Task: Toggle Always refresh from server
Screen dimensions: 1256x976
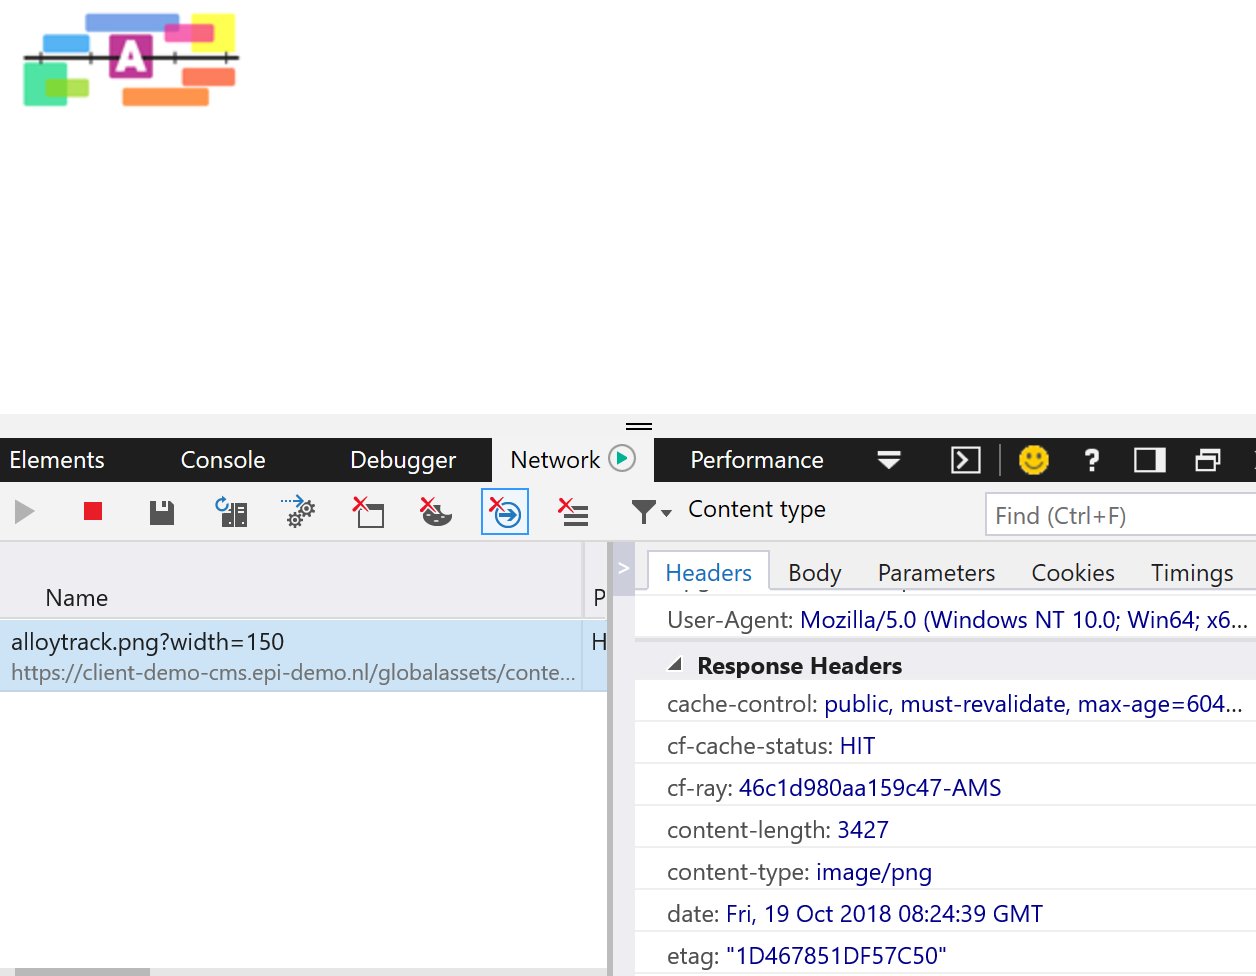Action: coord(232,513)
